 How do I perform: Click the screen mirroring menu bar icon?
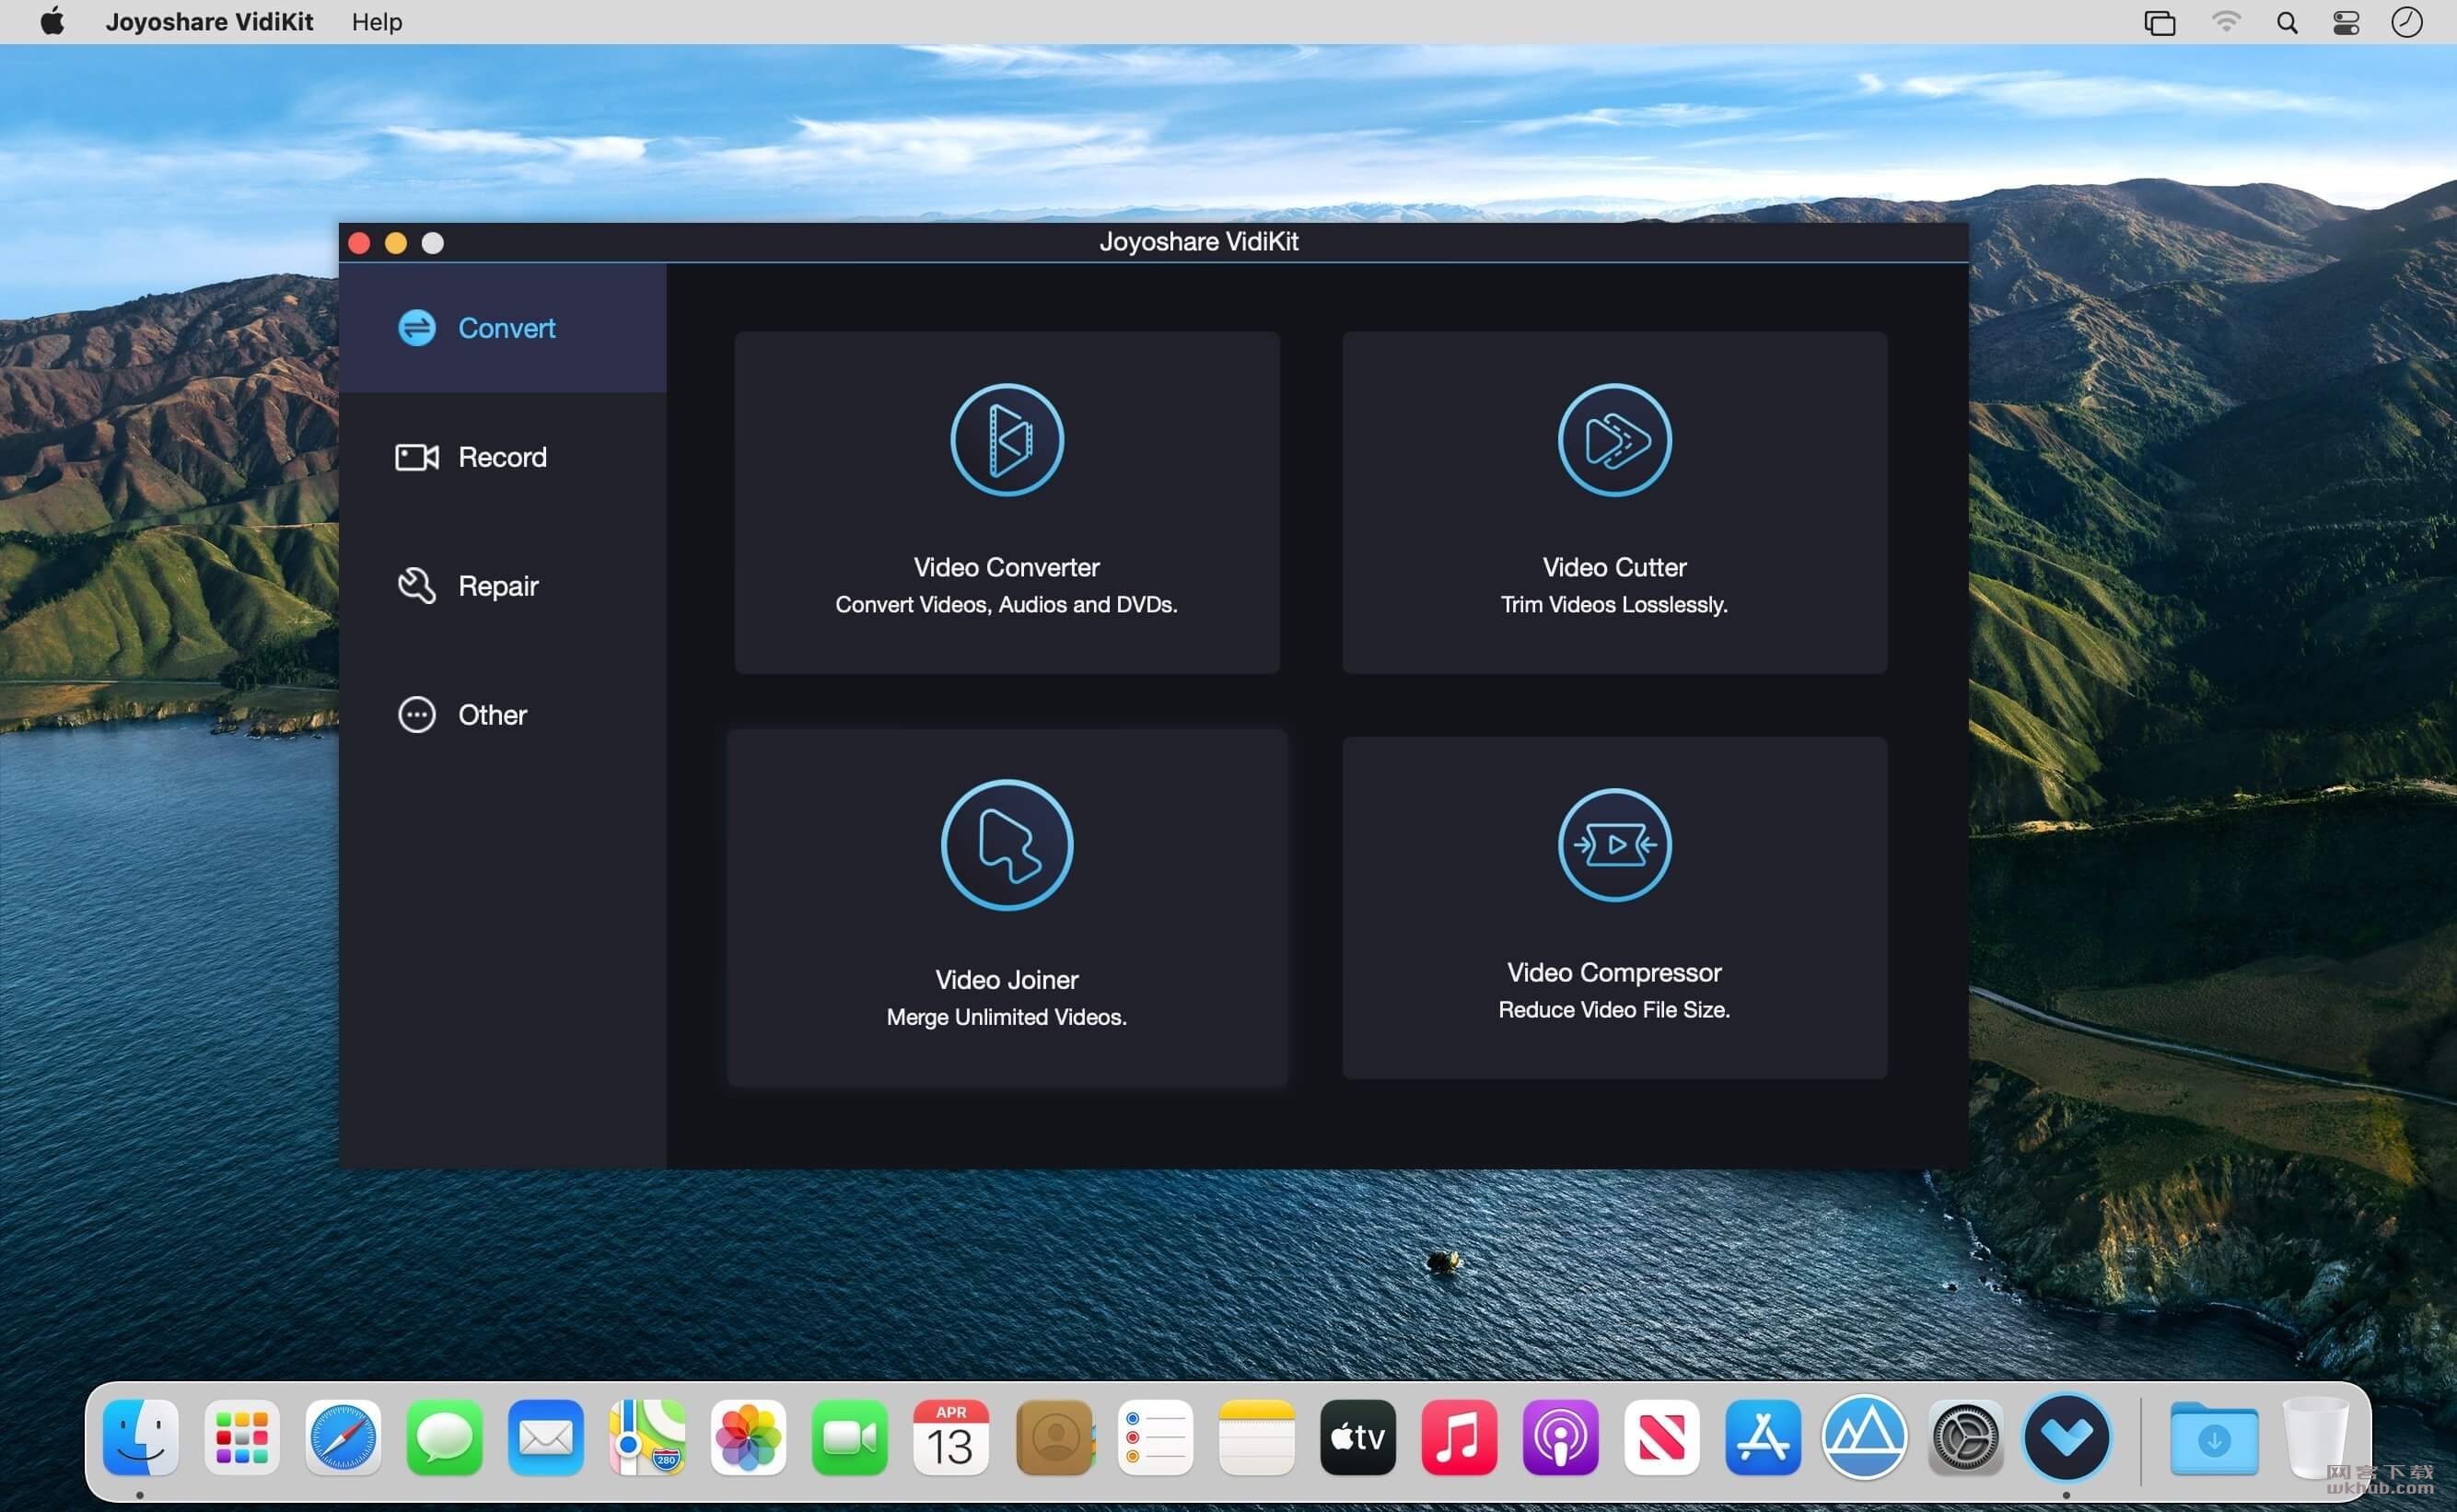pyautogui.click(x=2160, y=22)
